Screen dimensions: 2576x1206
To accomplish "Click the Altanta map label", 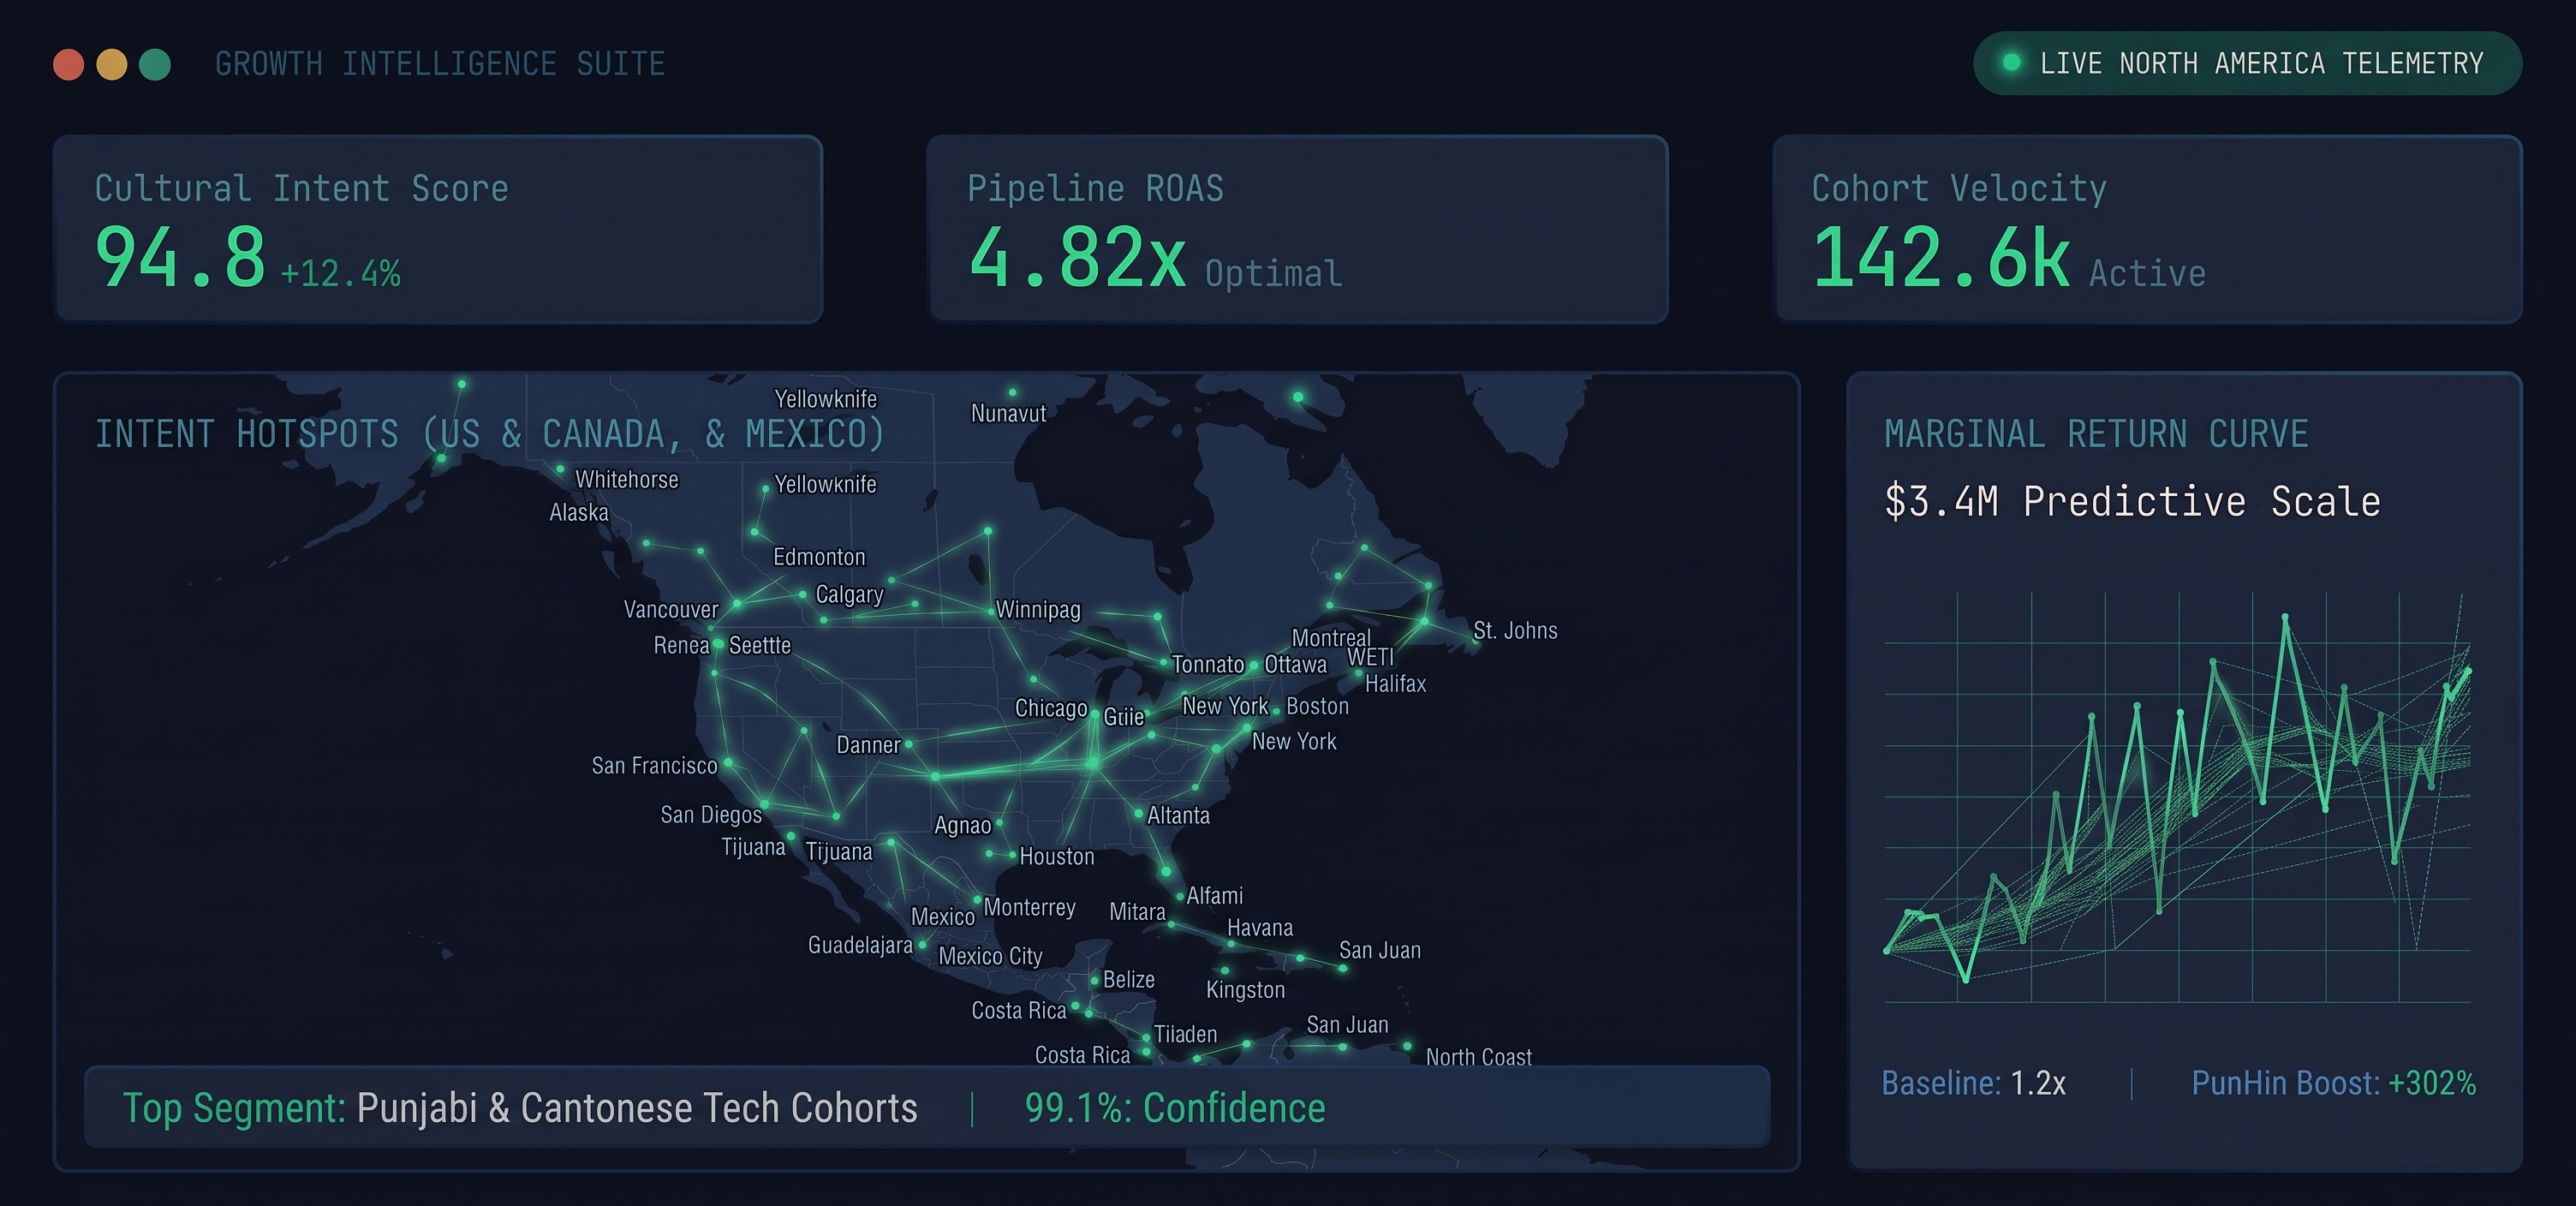I will point(1178,815).
